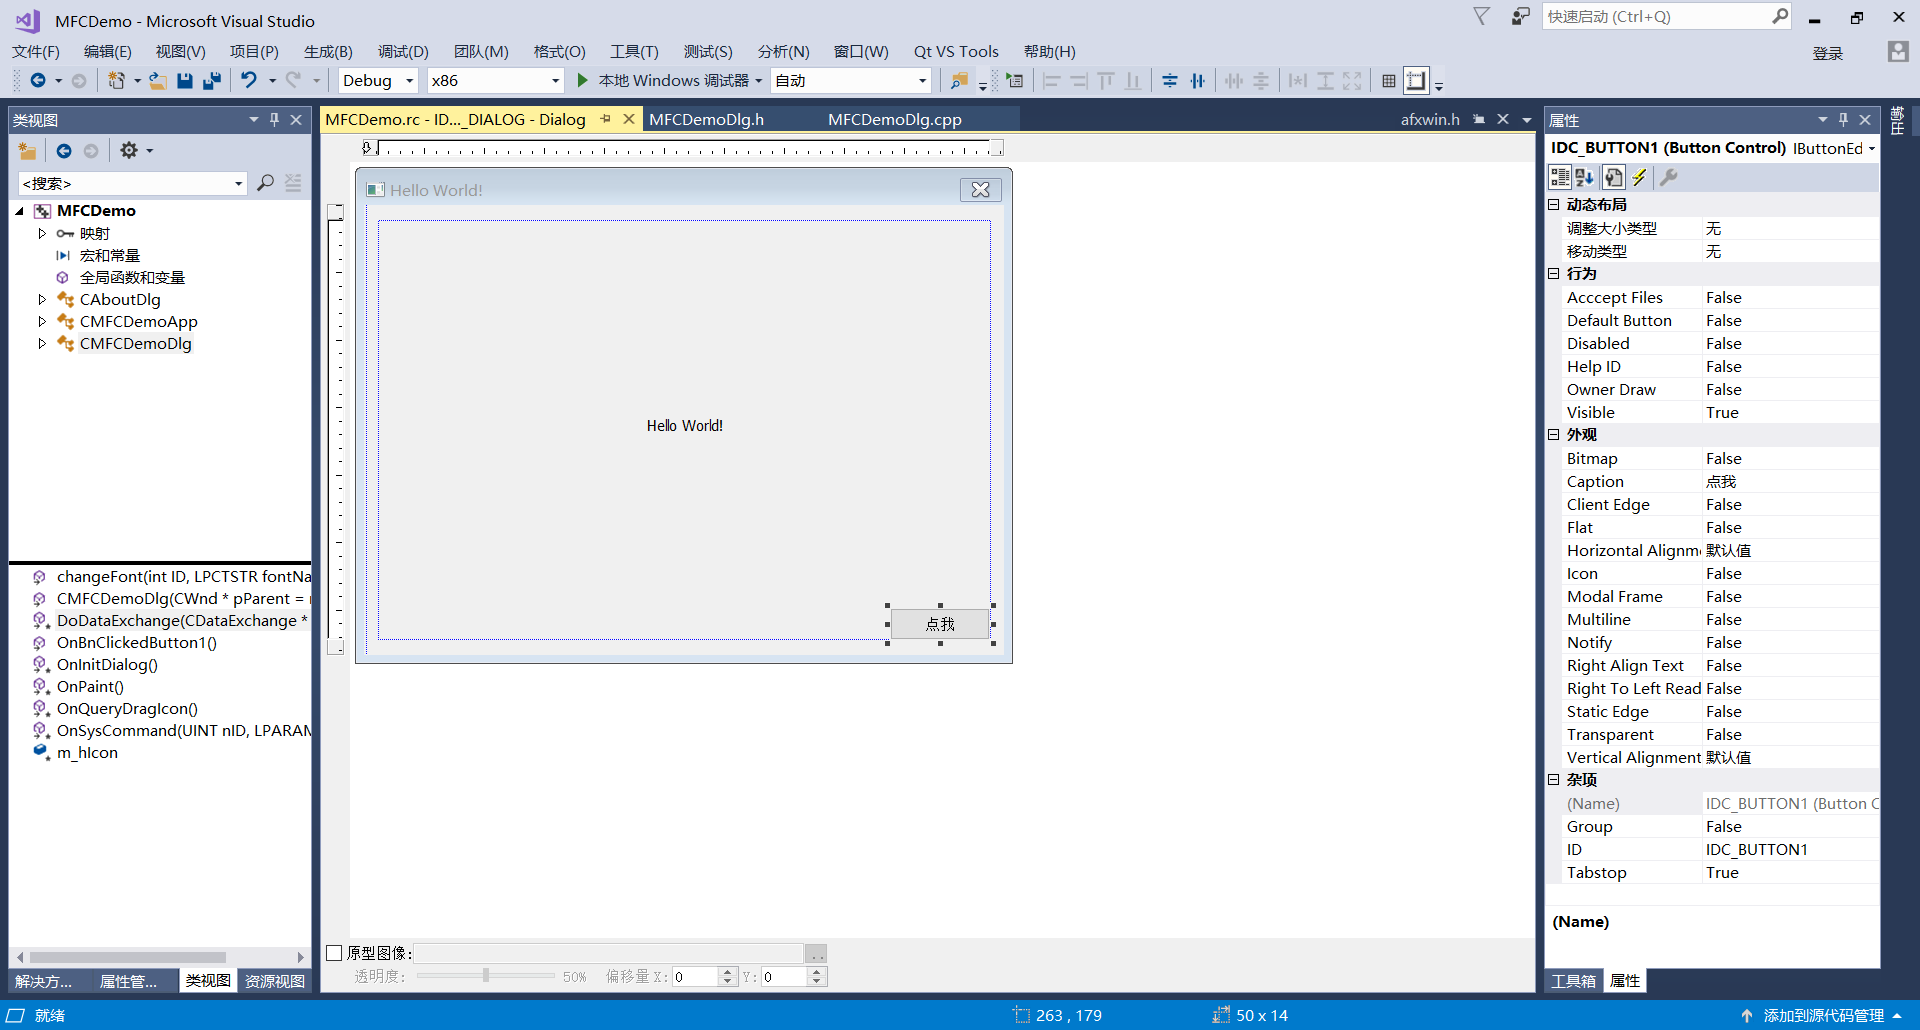Click the Open File folder icon
Image resolution: width=1920 pixels, height=1030 pixels.
[x=158, y=81]
